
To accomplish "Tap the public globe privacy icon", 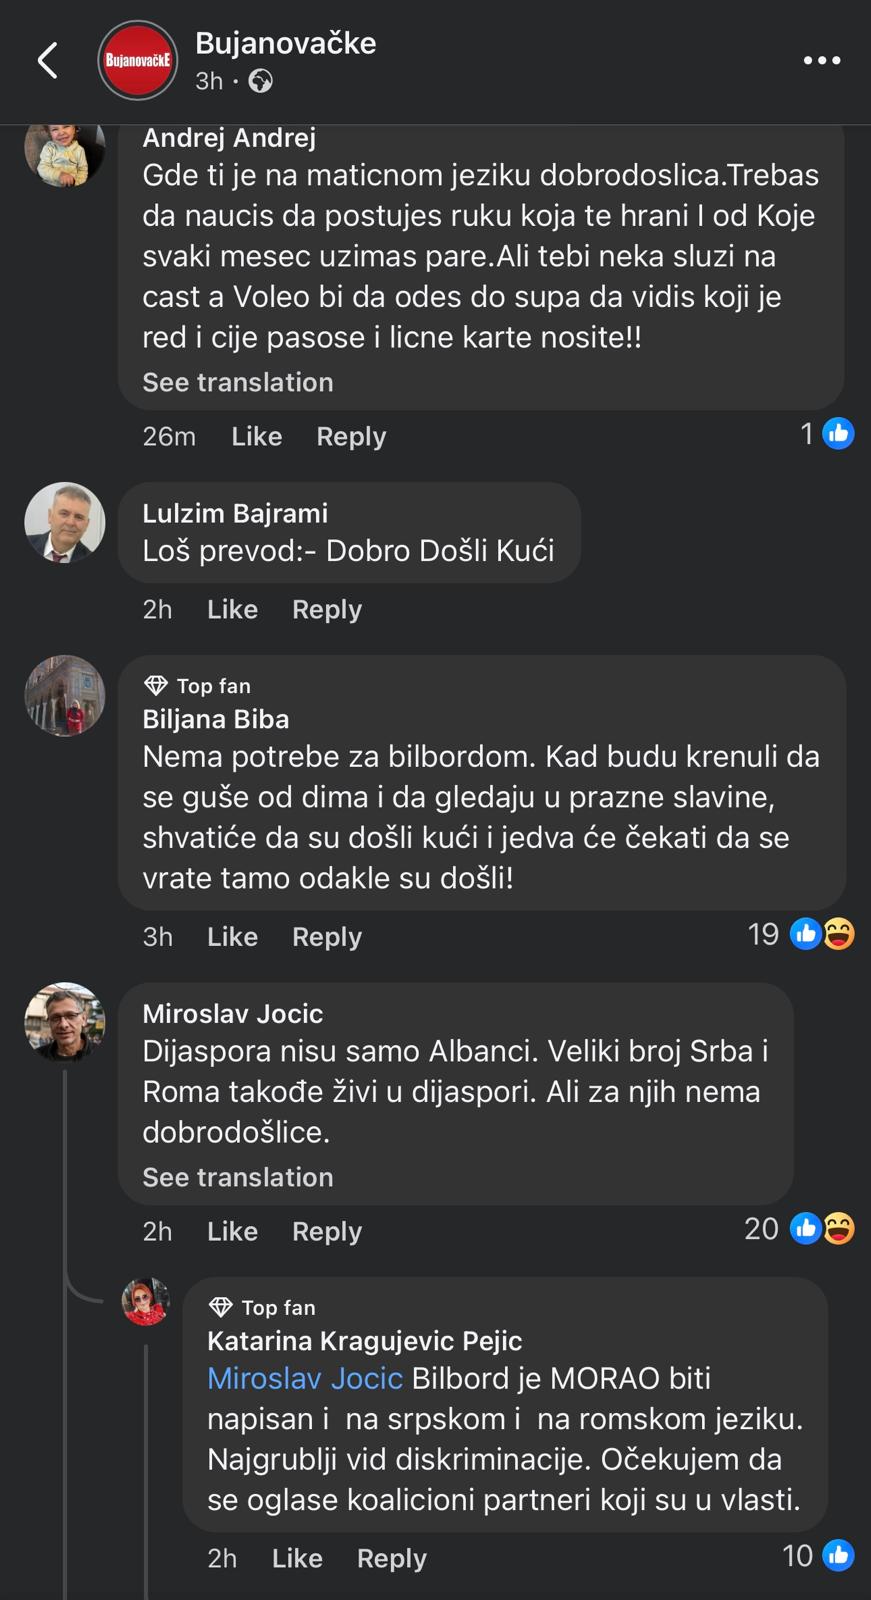I will 261,81.
